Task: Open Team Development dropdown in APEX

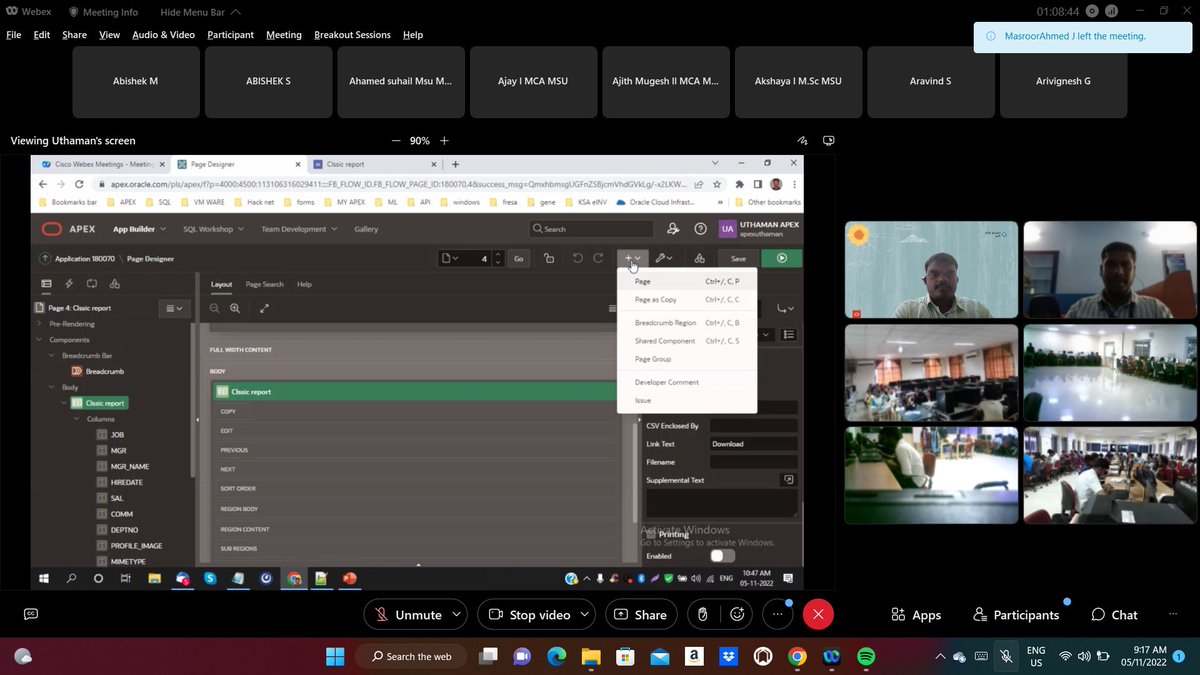Action: [x=299, y=229]
